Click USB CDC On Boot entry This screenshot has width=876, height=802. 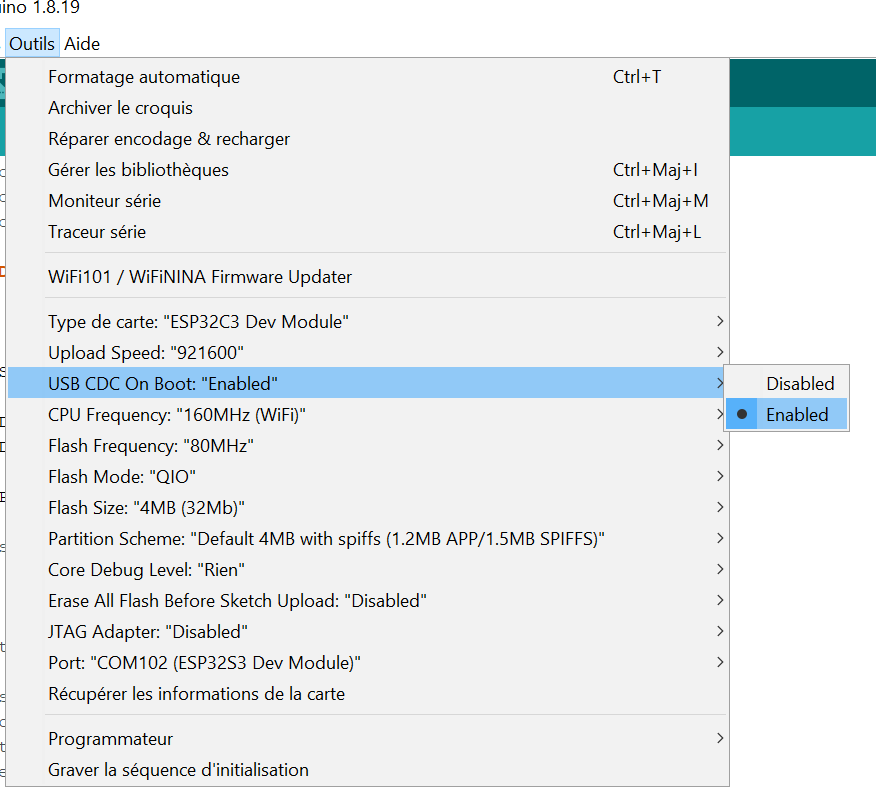point(368,384)
